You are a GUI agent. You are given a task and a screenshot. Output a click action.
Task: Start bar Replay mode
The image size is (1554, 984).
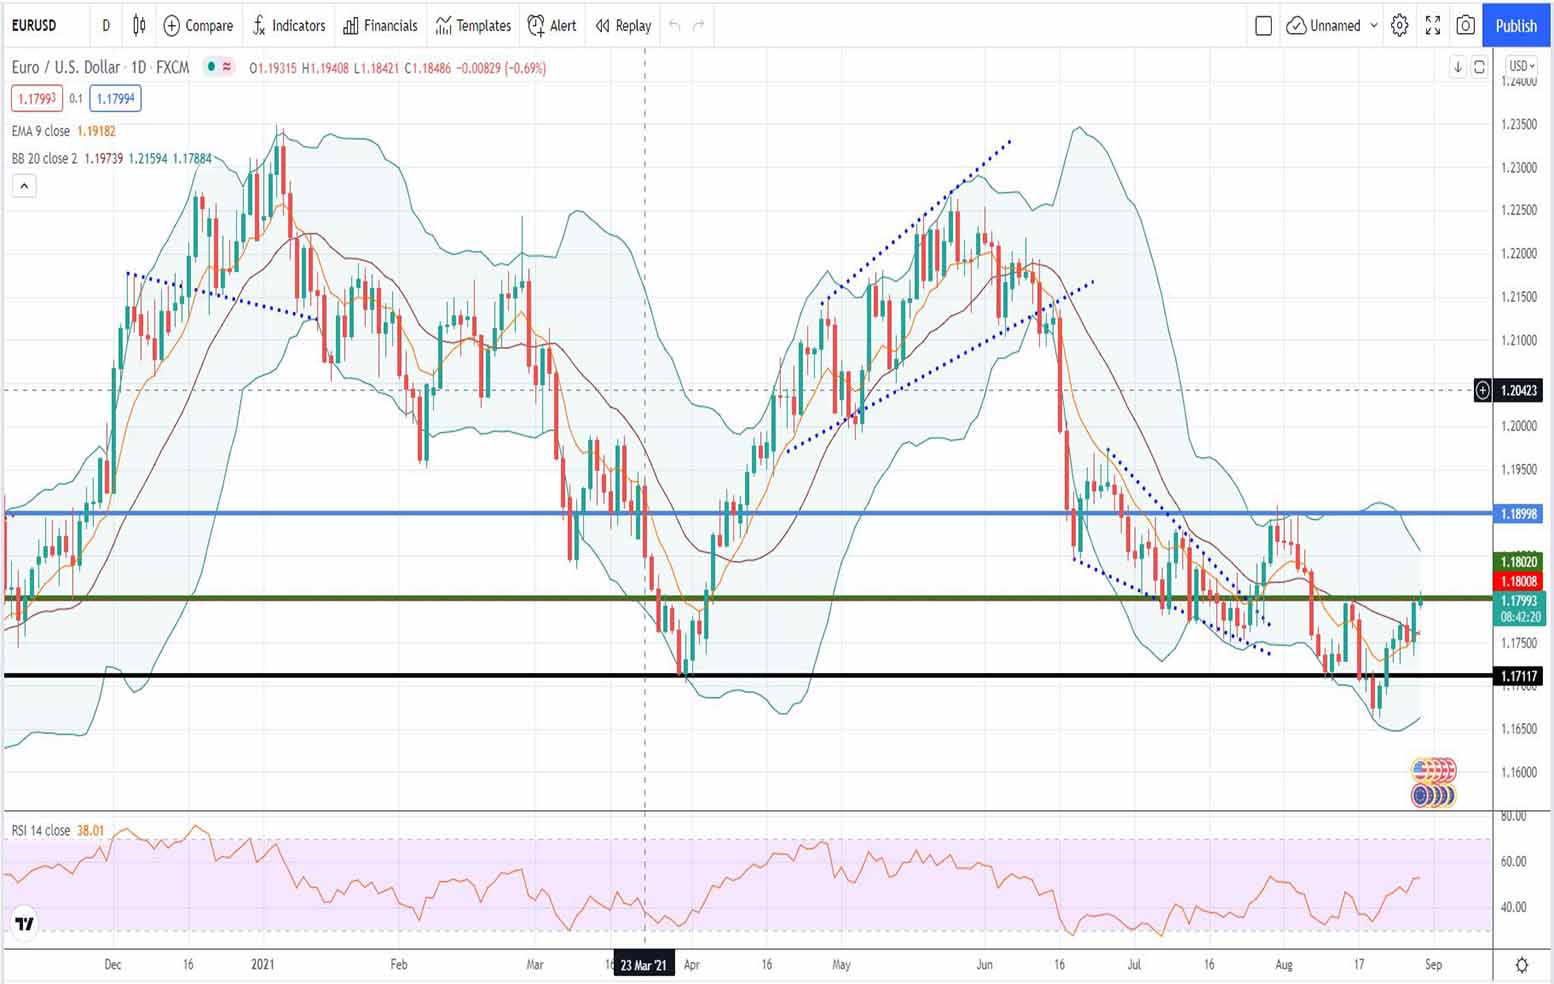[623, 25]
